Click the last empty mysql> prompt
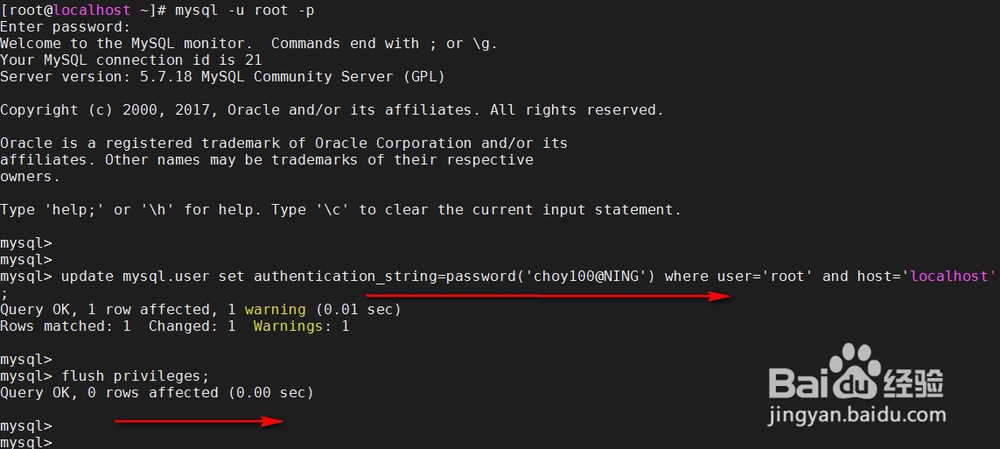The width and height of the screenshot is (1000, 449). pyautogui.click(x=26, y=442)
